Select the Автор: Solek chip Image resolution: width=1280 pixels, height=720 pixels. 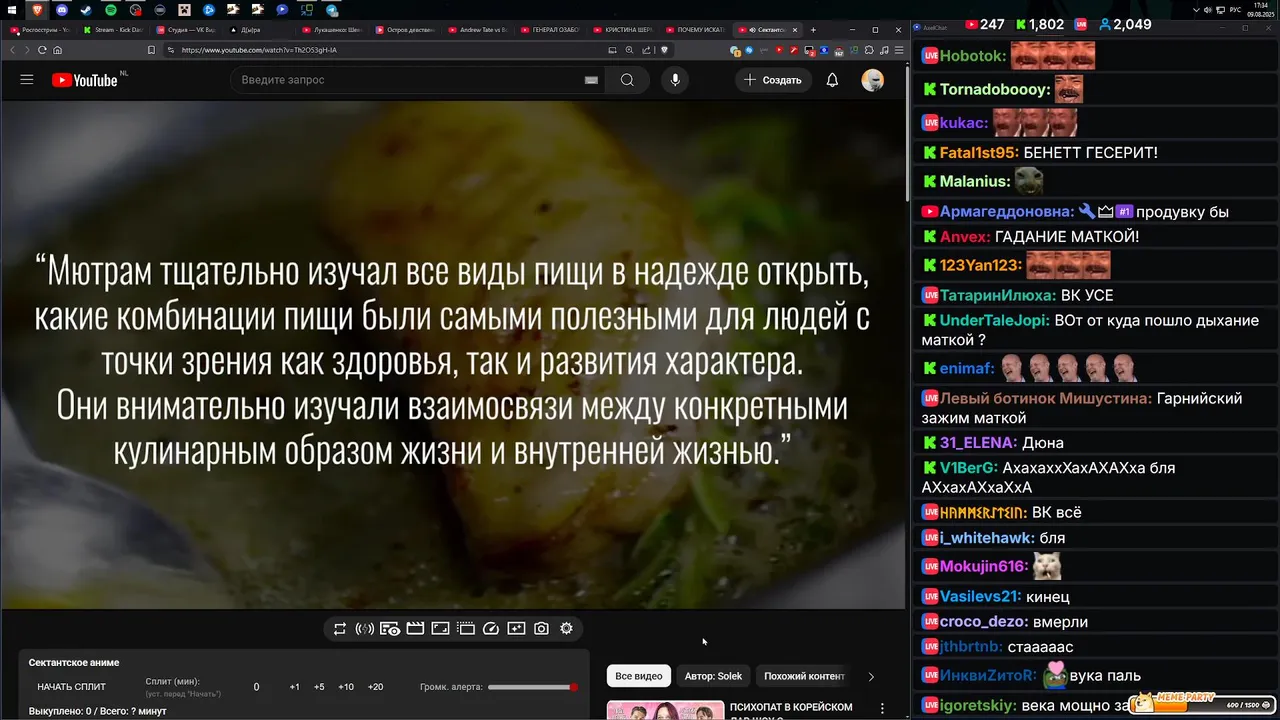tap(713, 676)
